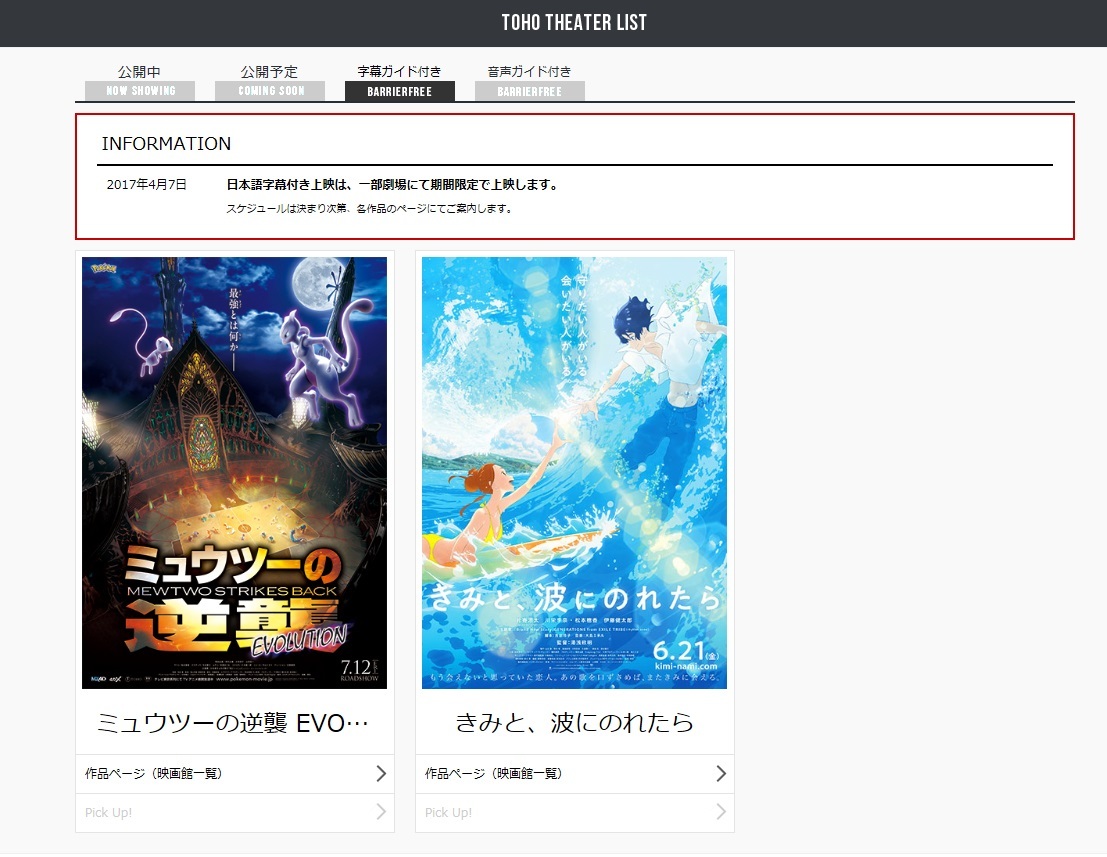Click the ミュウツーの逆襲 EVO… title

pyautogui.click(x=233, y=723)
